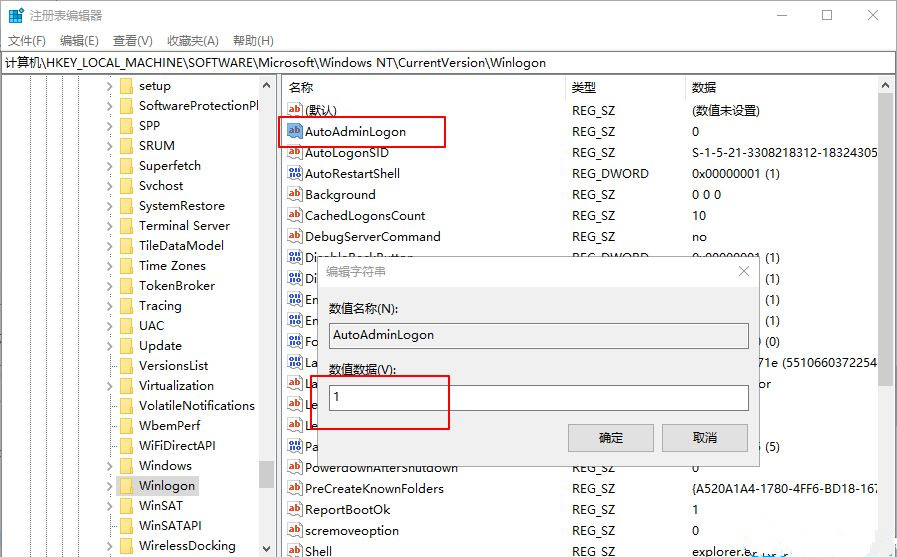This screenshot has height=557, width=897.
Task: Click the Winlogon folder icon in tree
Action: point(126,486)
